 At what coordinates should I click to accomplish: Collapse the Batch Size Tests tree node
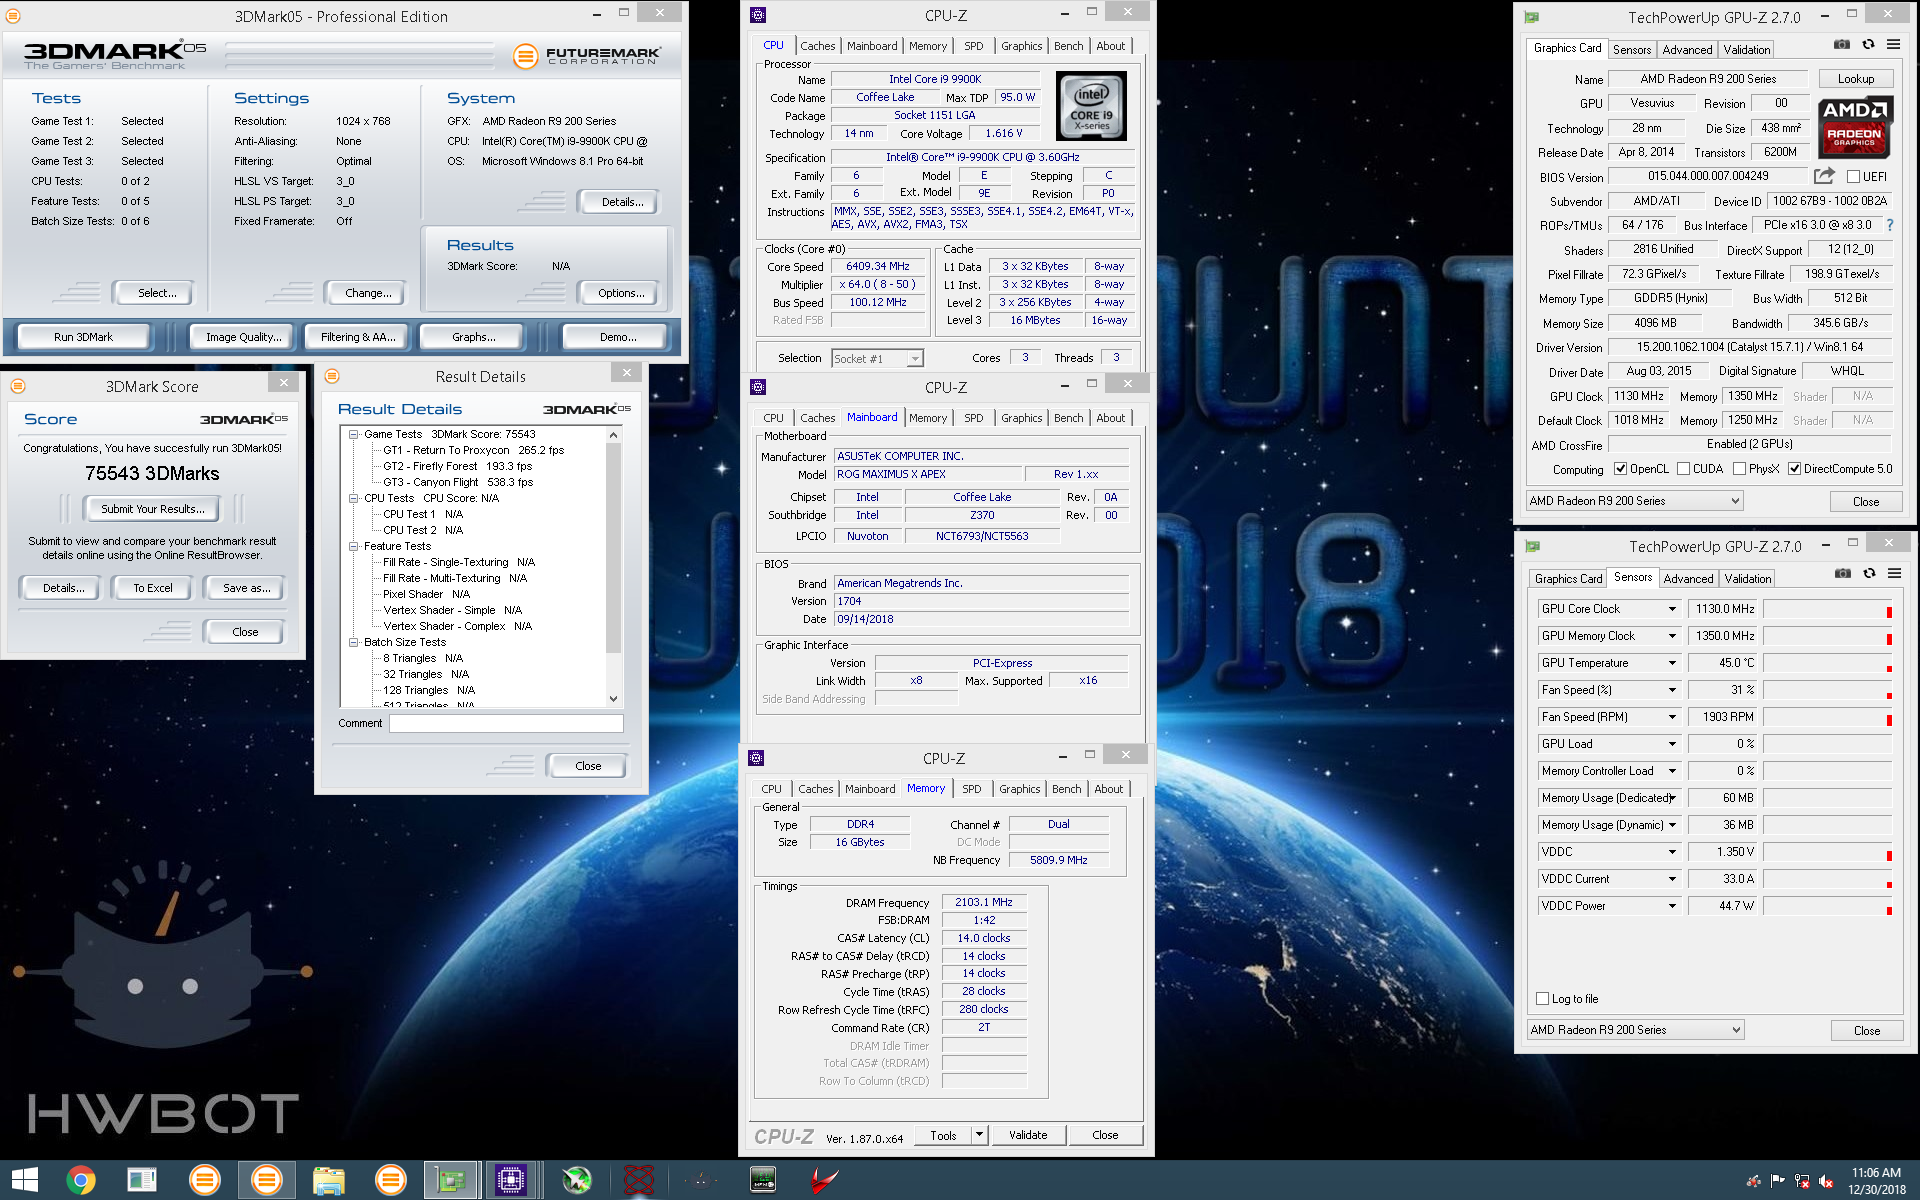tap(354, 642)
